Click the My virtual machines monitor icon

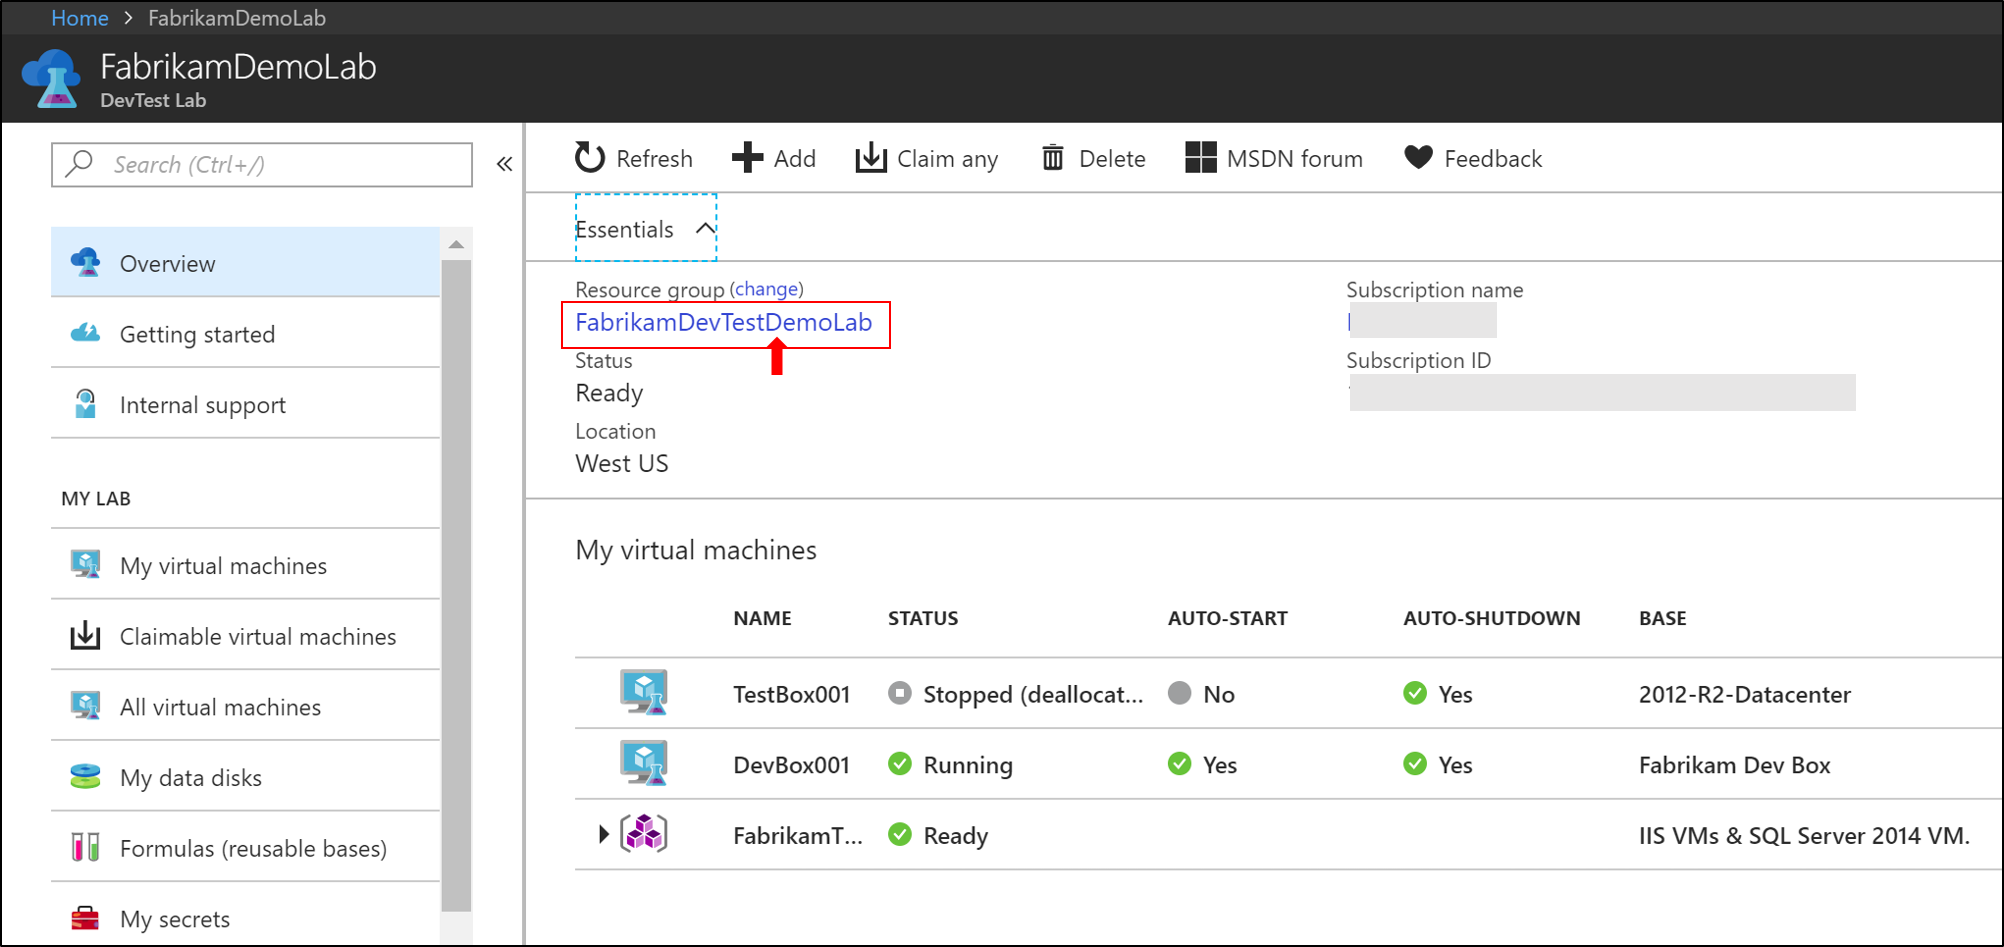(86, 565)
